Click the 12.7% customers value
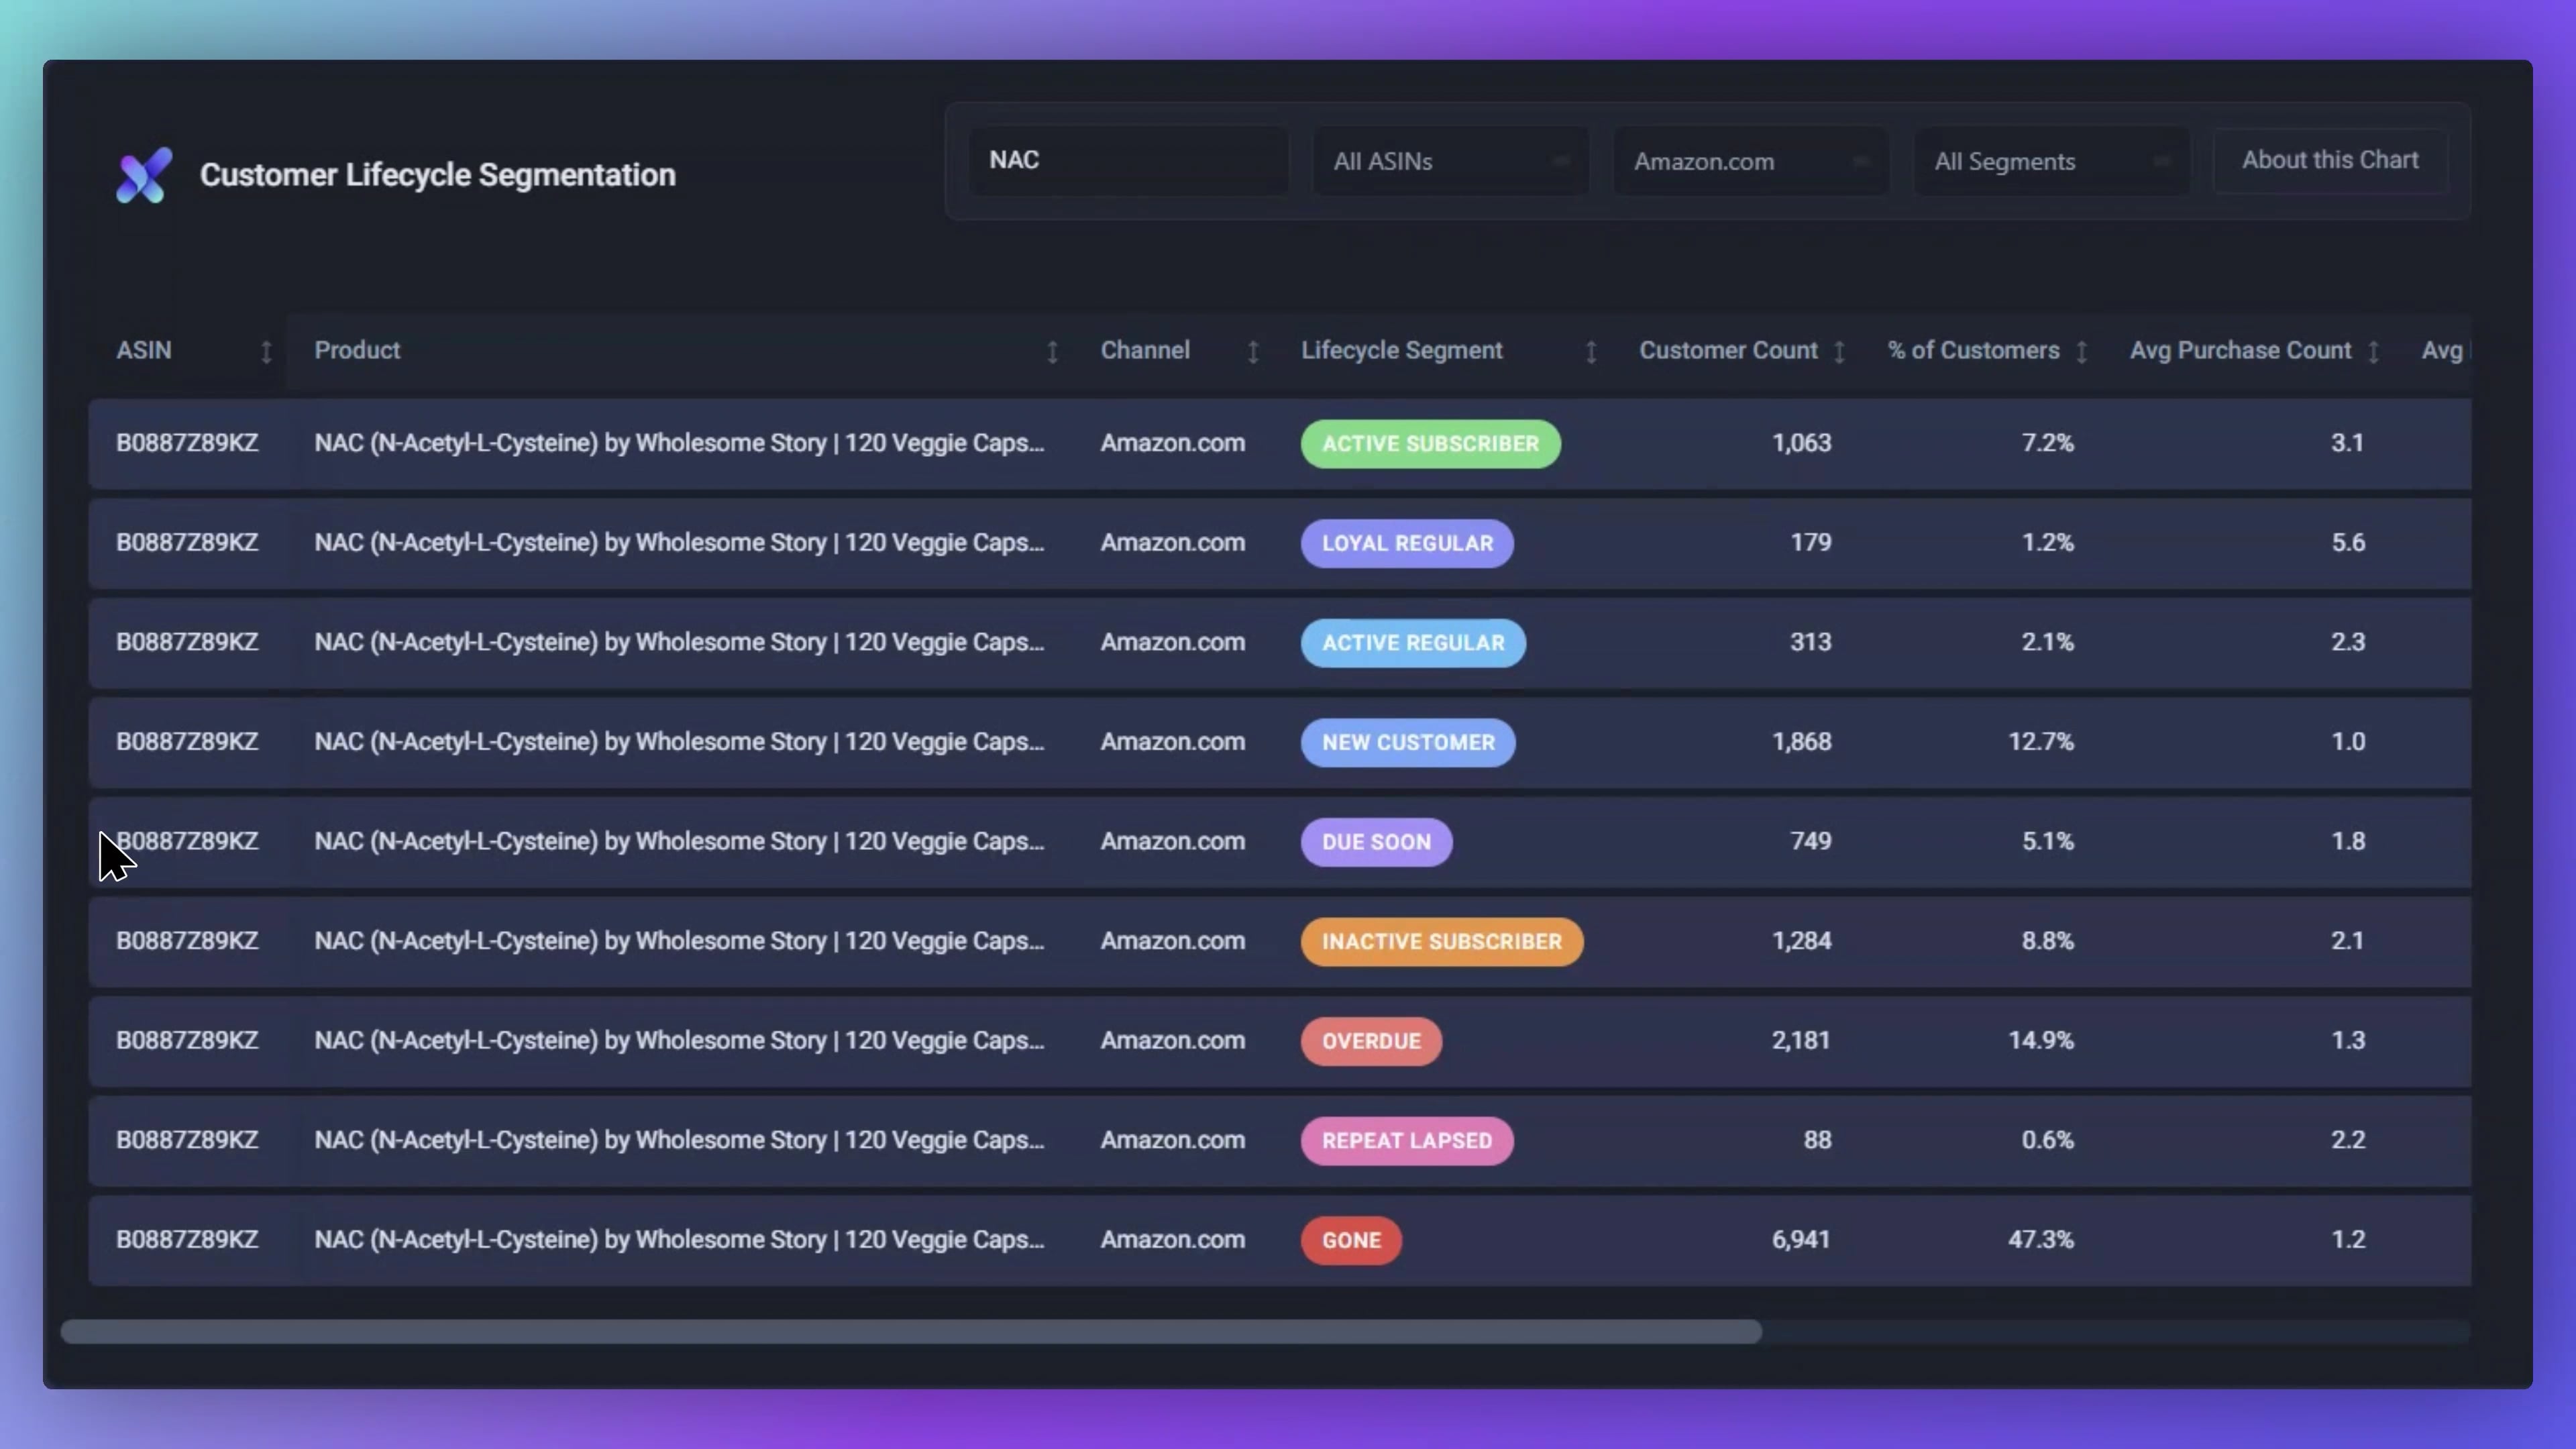The image size is (2576, 1449). (2040, 742)
